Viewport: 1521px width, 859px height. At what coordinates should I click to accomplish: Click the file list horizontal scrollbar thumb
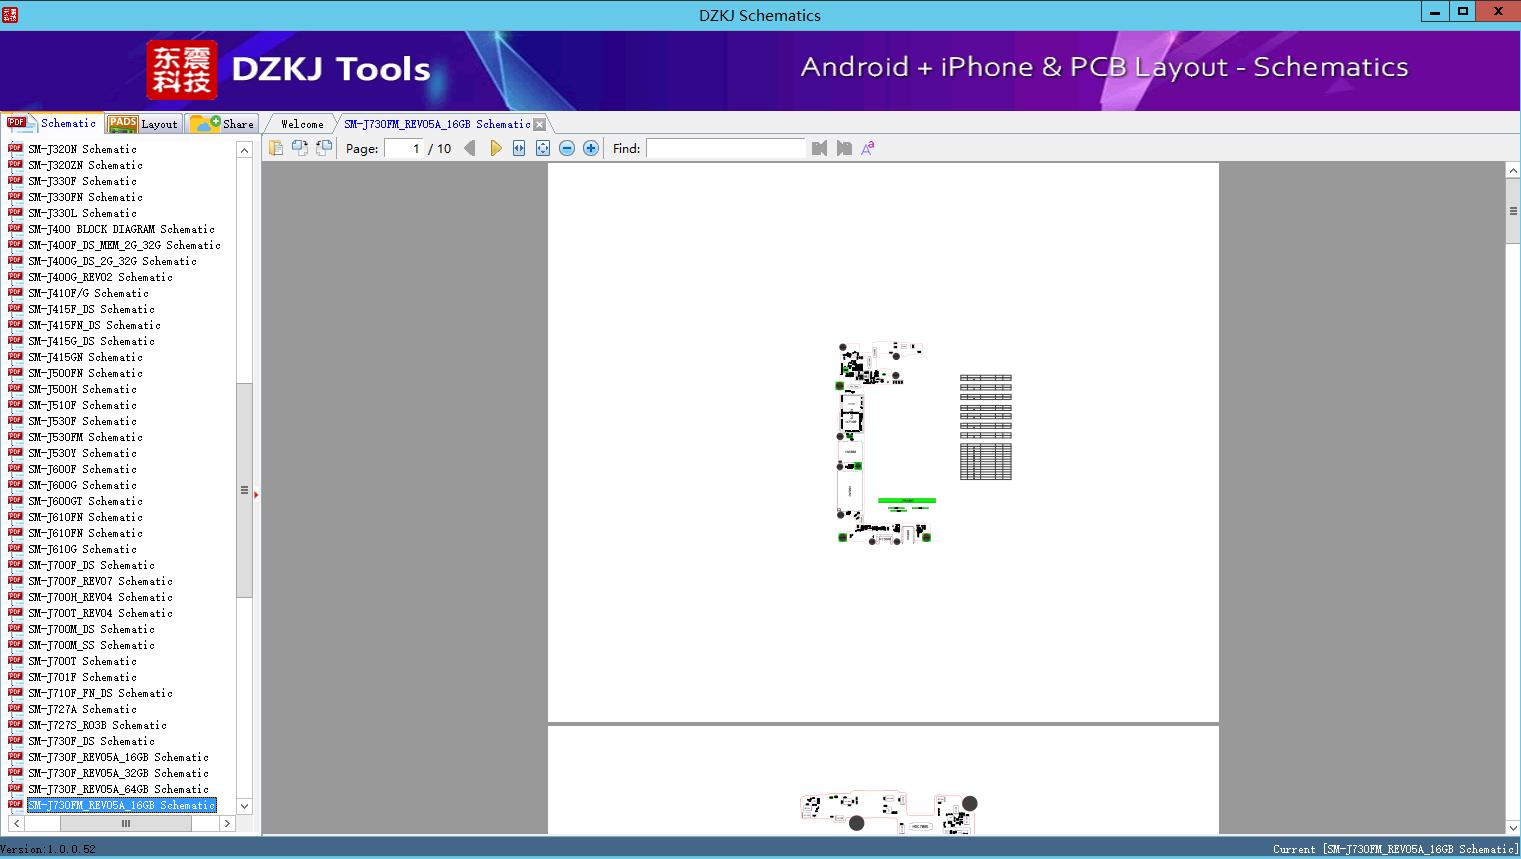click(x=126, y=824)
